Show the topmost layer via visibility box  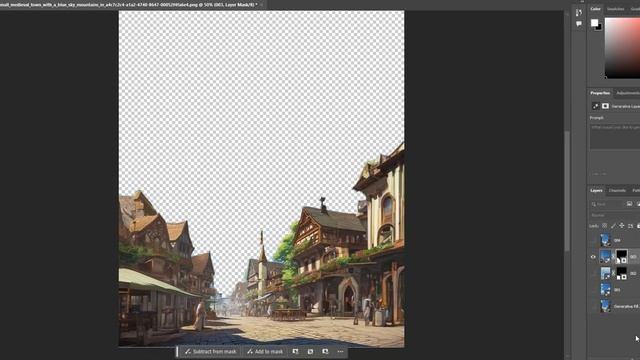593,240
